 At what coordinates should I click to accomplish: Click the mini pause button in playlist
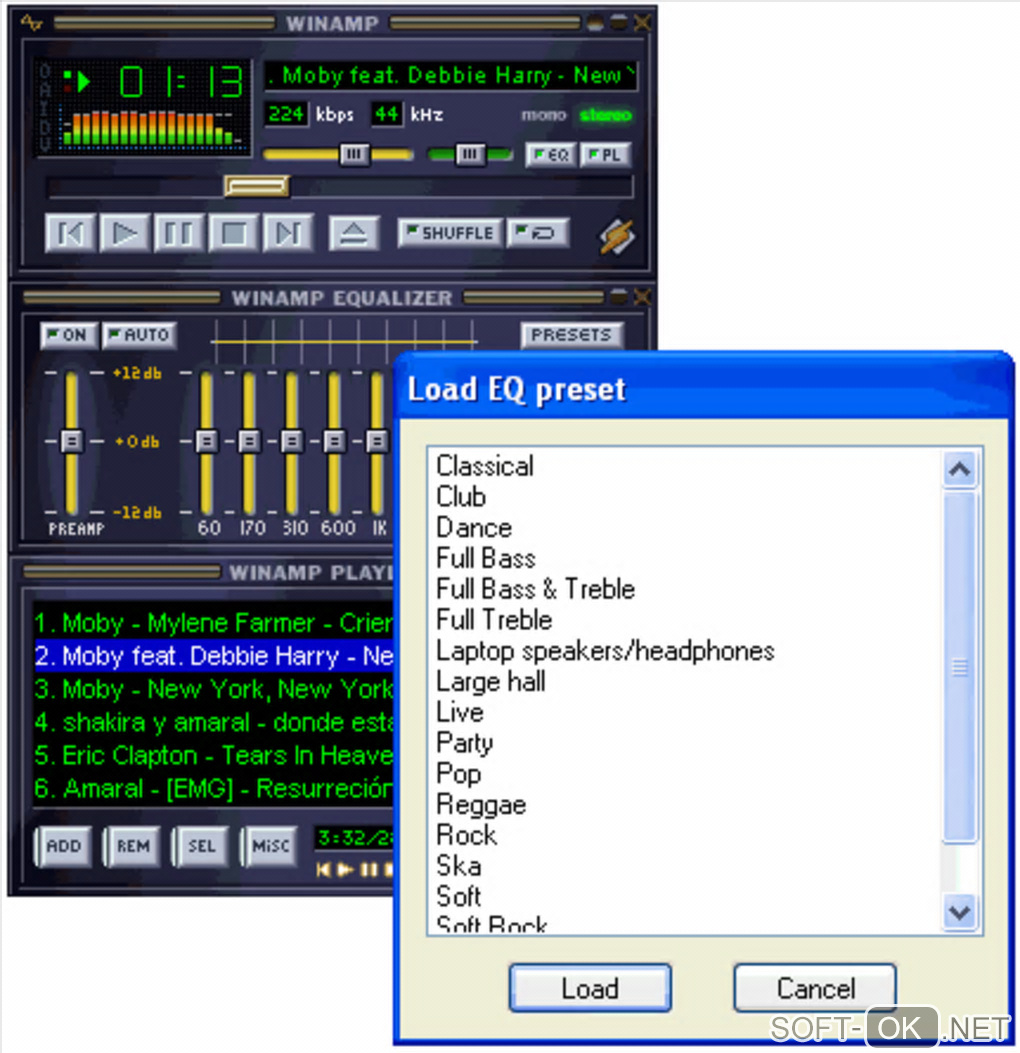(x=369, y=870)
